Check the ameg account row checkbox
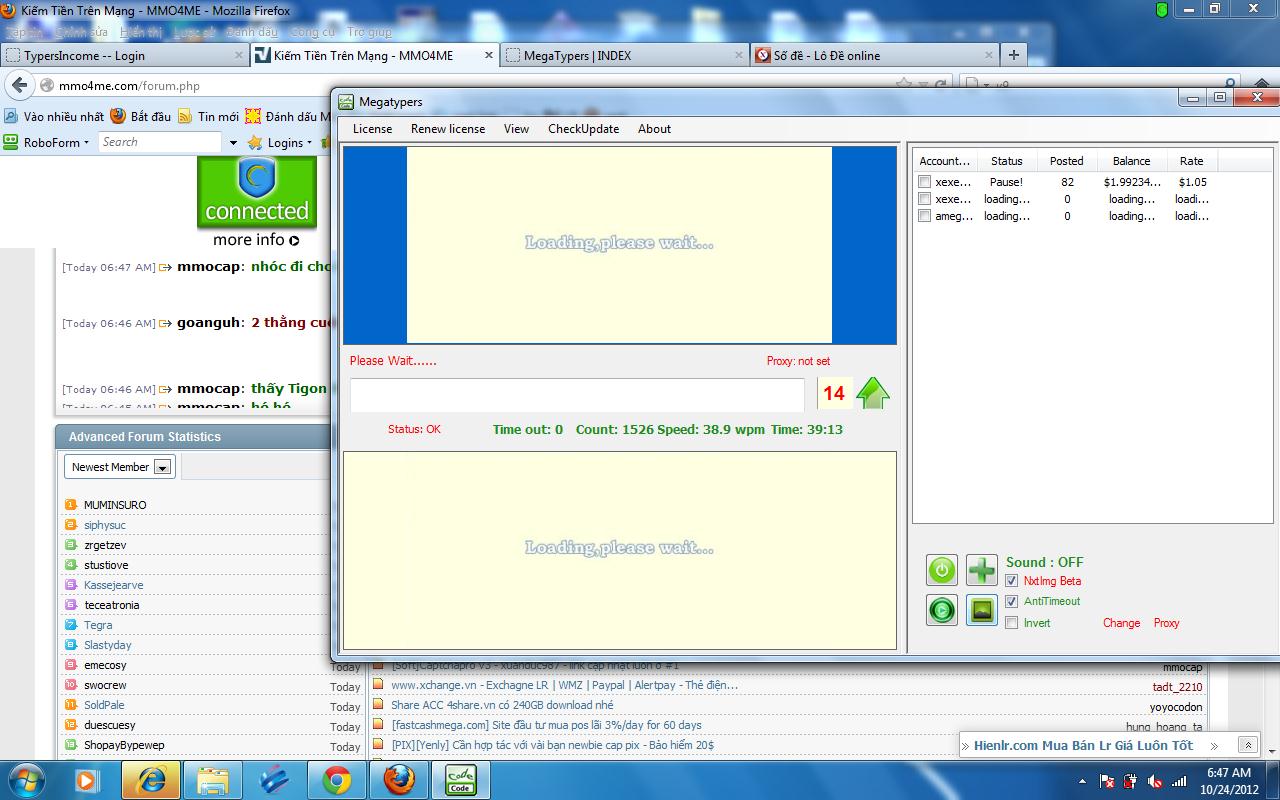Viewport: 1280px width, 800px height. [925, 216]
